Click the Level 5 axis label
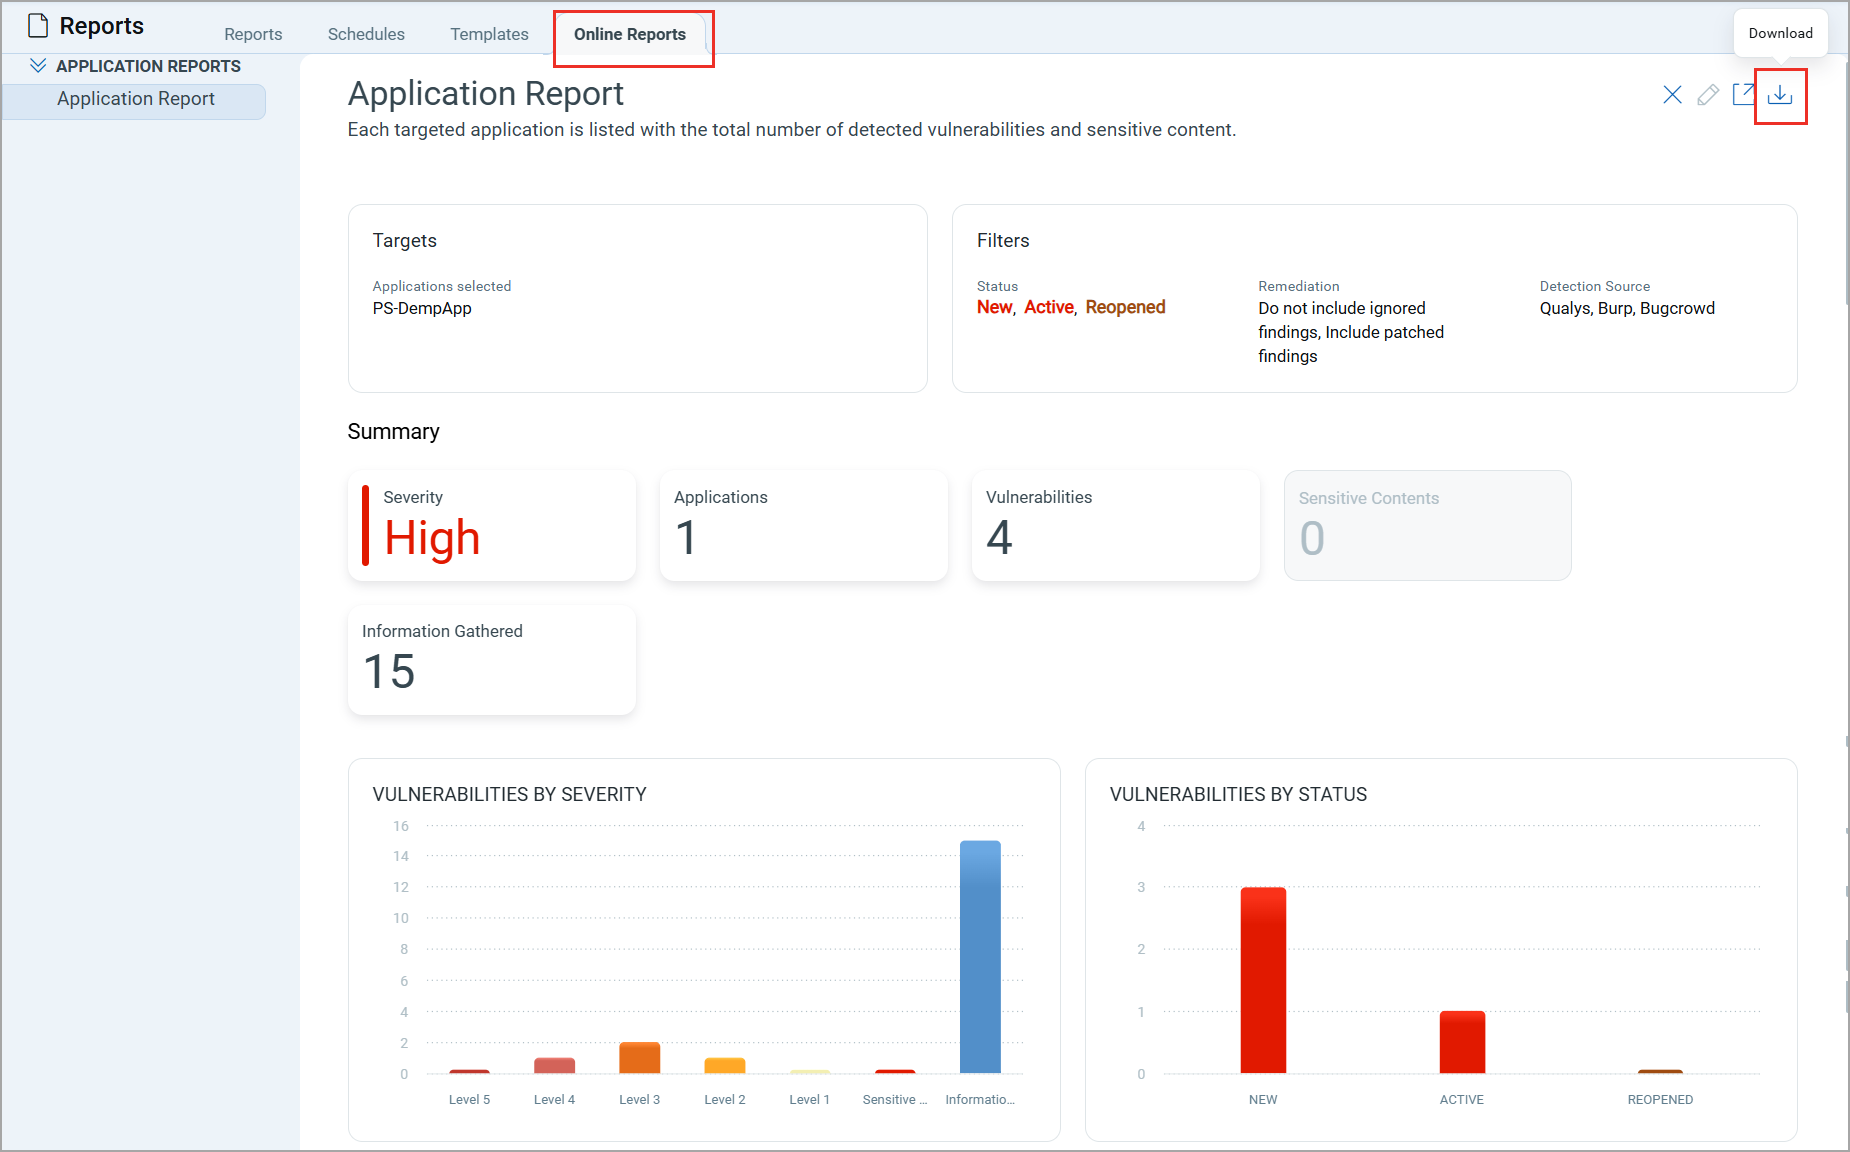The image size is (1850, 1152). point(469,1099)
